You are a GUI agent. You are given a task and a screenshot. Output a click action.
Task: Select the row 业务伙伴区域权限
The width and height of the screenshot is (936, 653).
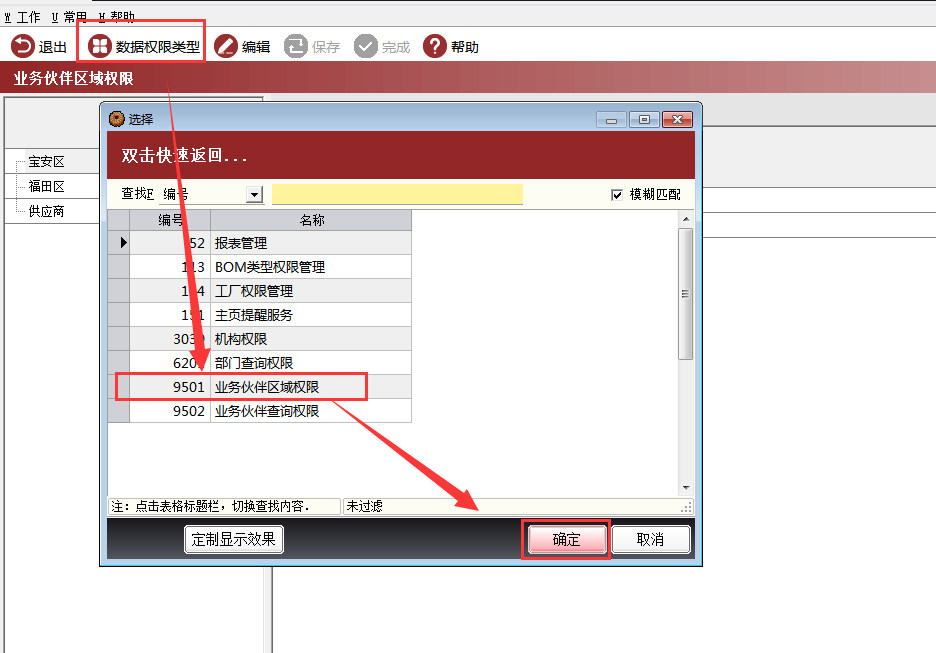[x=260, y=387]
